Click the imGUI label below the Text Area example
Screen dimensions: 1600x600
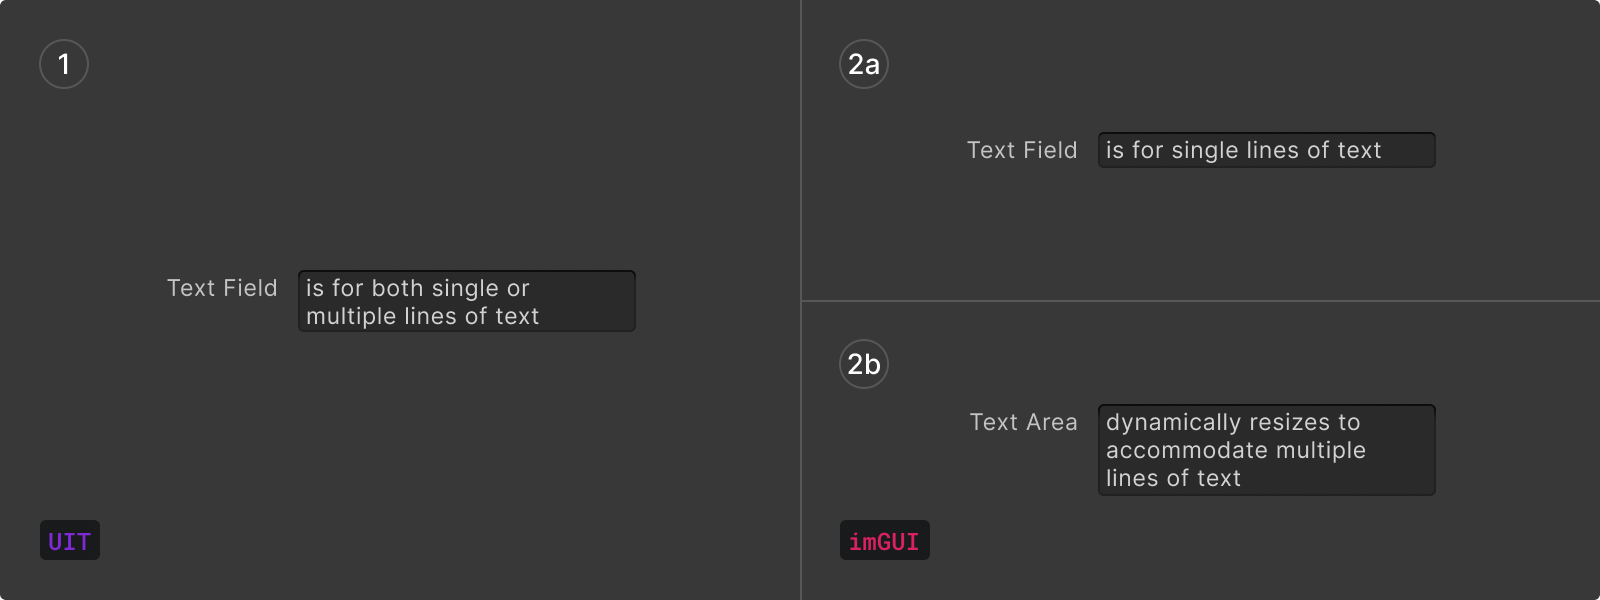click(884, 540)
